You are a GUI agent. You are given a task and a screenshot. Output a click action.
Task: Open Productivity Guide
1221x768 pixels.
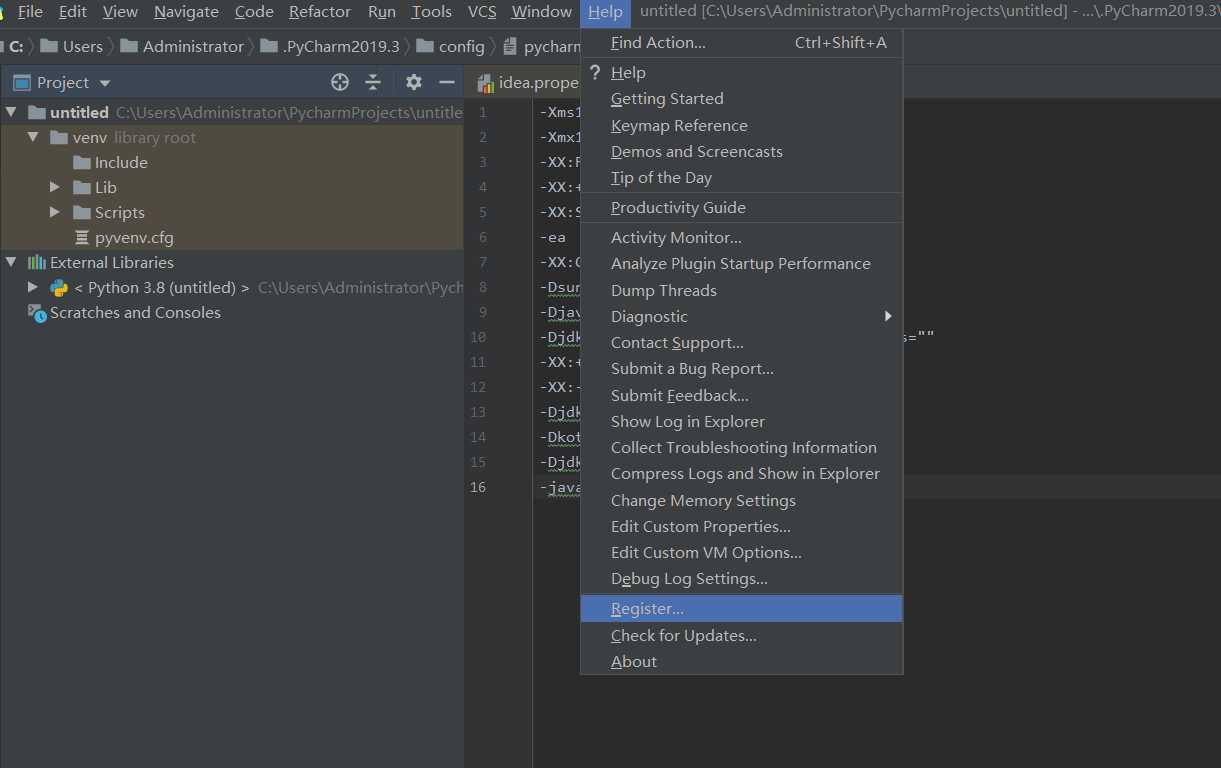click(741, 207)
